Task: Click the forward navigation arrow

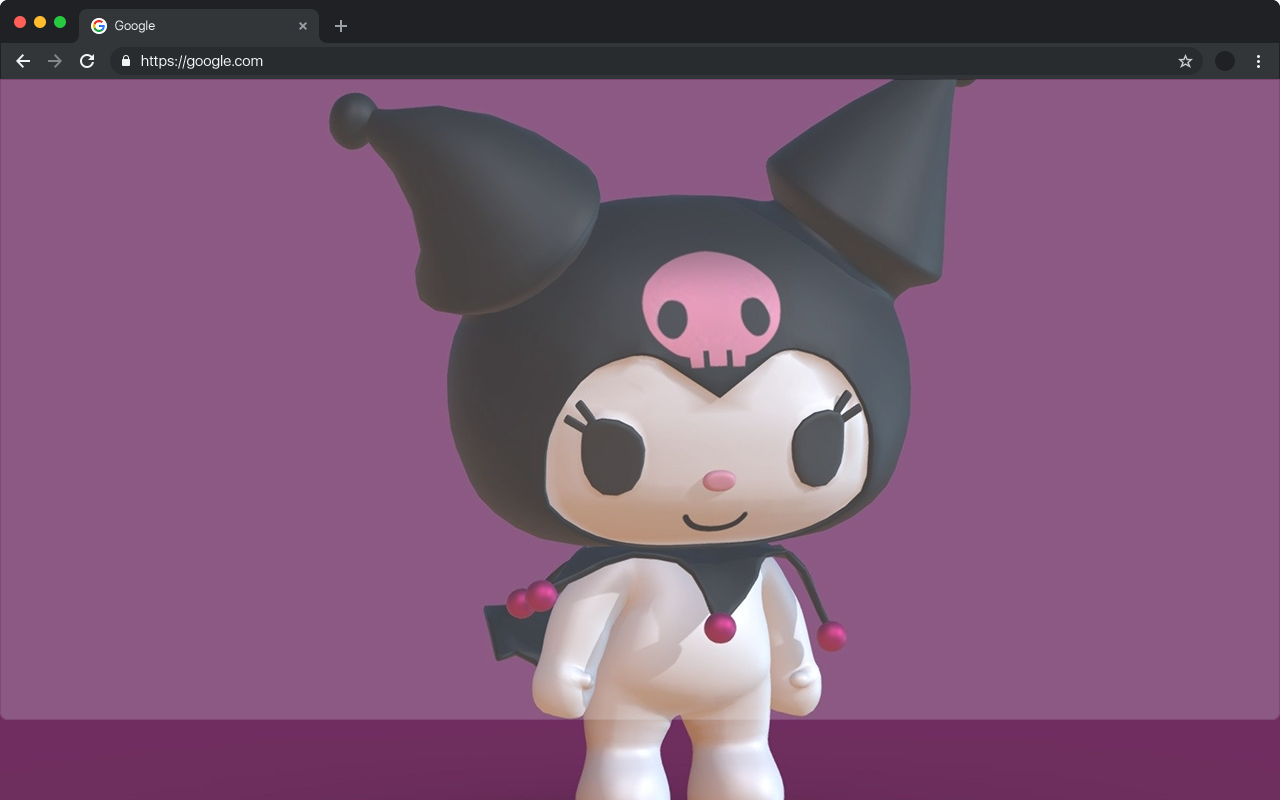Action: point(55,61)
